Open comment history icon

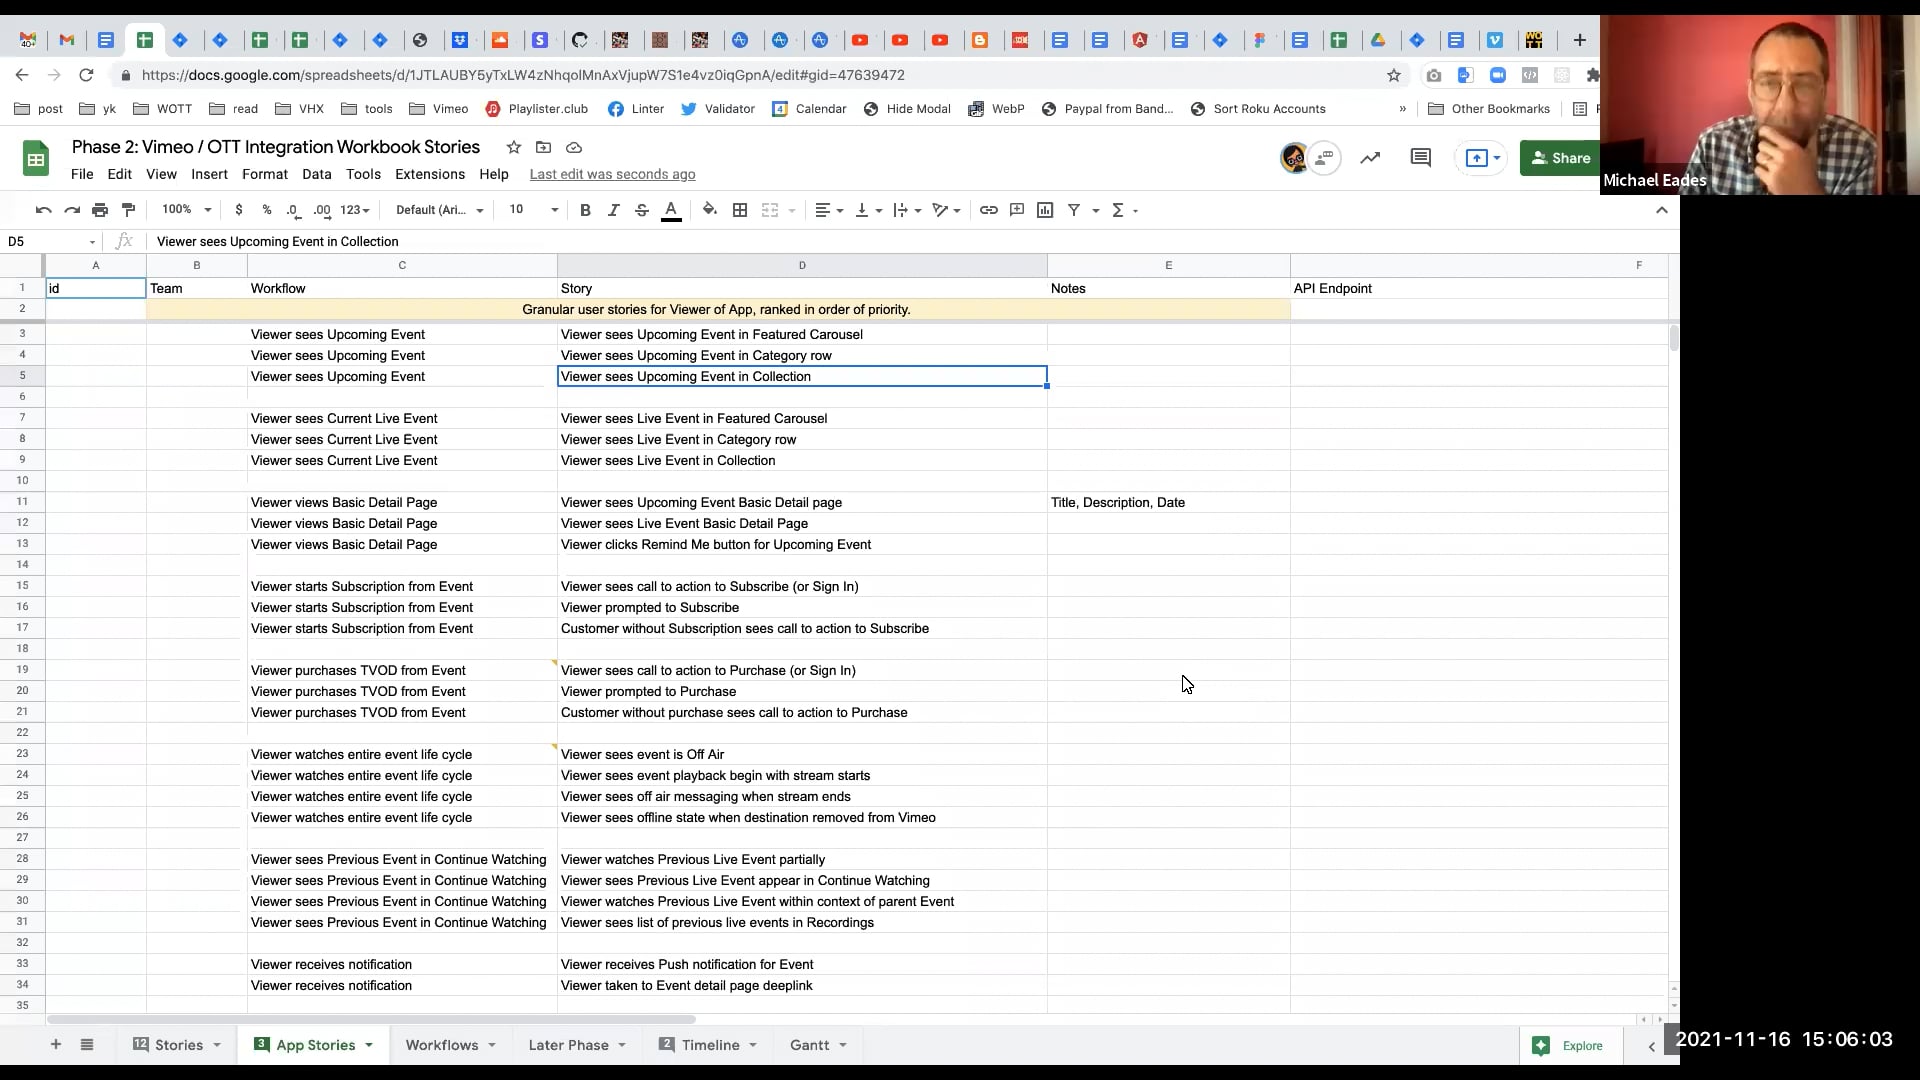(1420, 158)
